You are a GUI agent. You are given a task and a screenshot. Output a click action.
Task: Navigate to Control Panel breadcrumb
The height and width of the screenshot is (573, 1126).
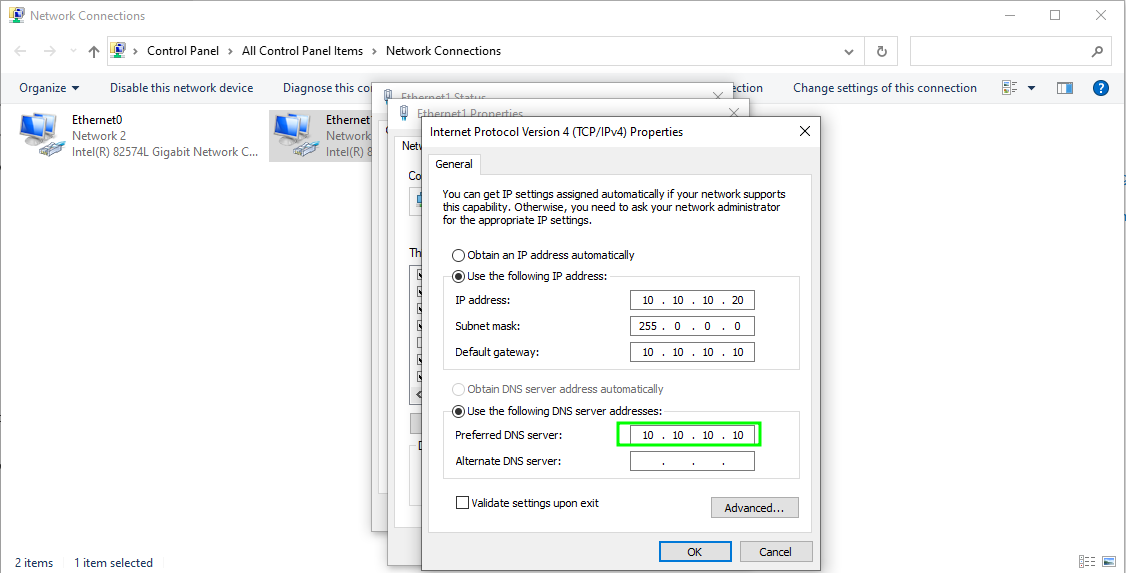182,51
